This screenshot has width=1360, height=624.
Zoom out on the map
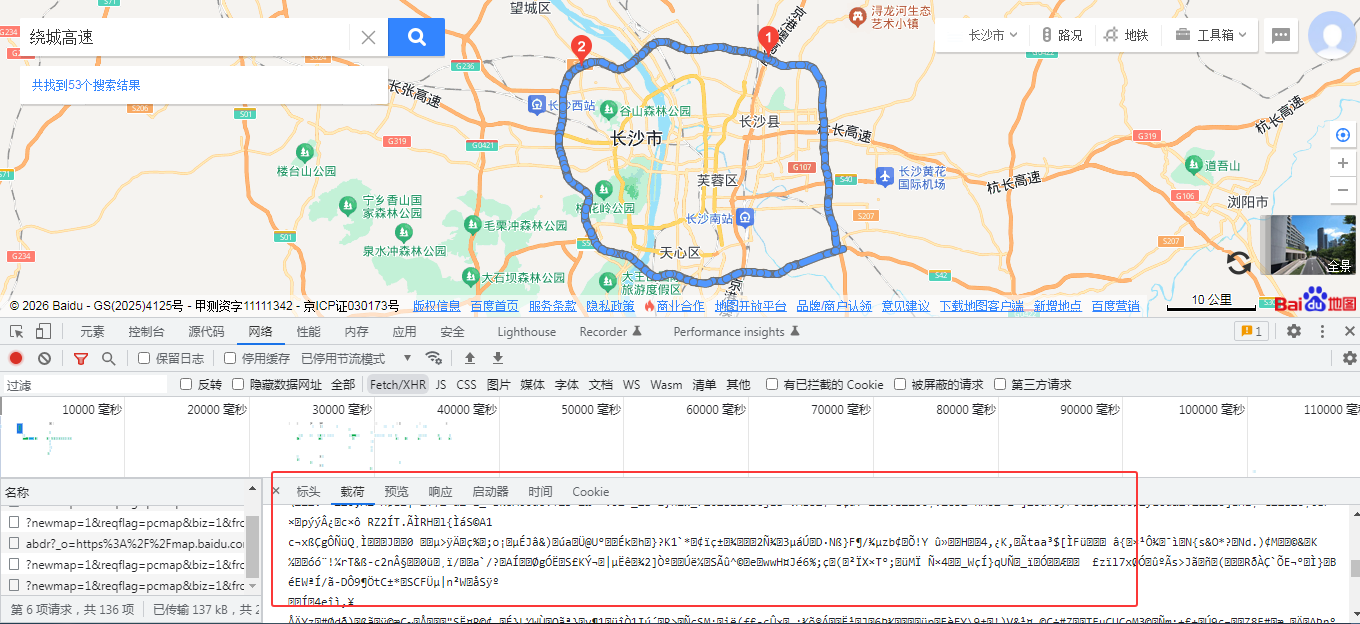click(x=1343, y=189)
